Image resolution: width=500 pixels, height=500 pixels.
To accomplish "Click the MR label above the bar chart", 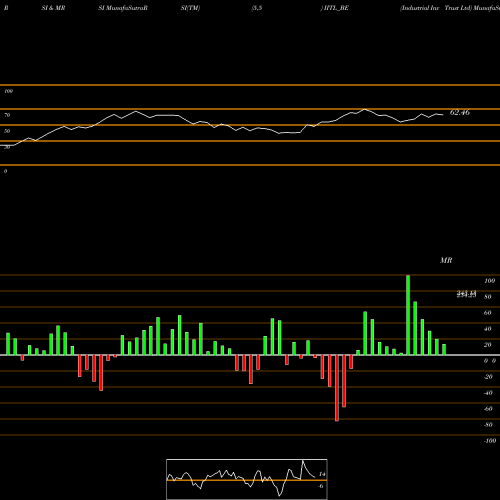I will pyautogui.click(x=446, y=260).
